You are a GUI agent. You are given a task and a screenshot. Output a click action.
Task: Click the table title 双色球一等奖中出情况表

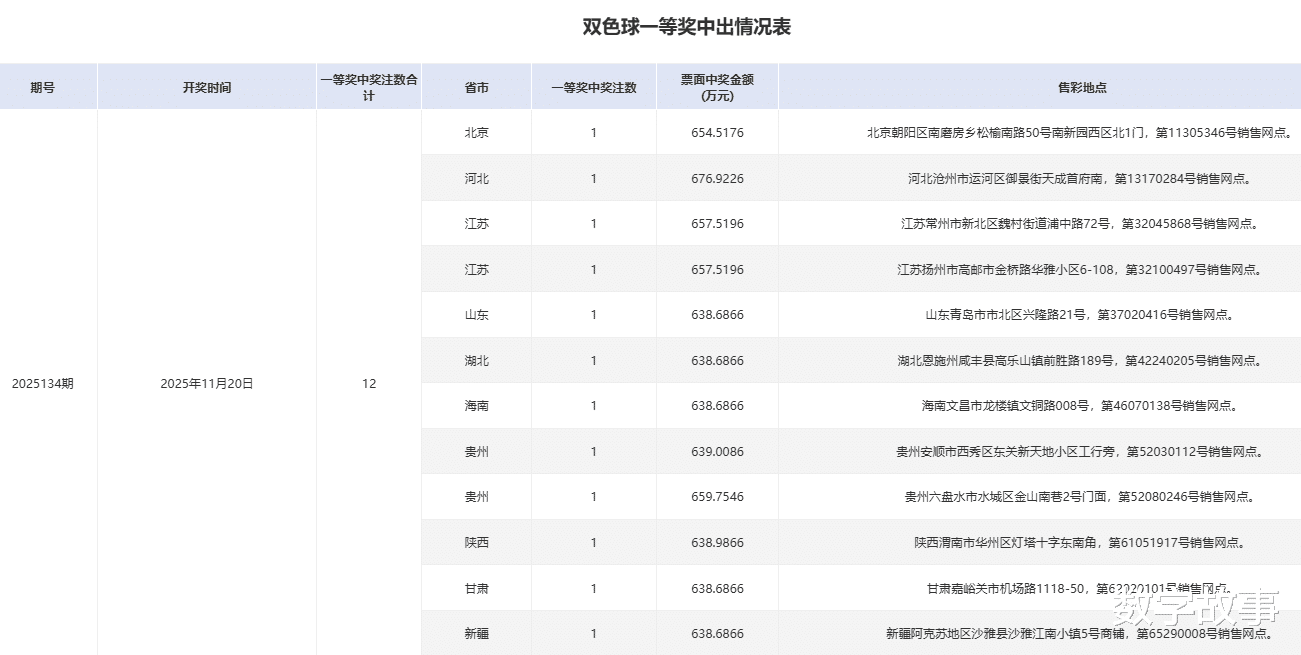coord(687,27)
